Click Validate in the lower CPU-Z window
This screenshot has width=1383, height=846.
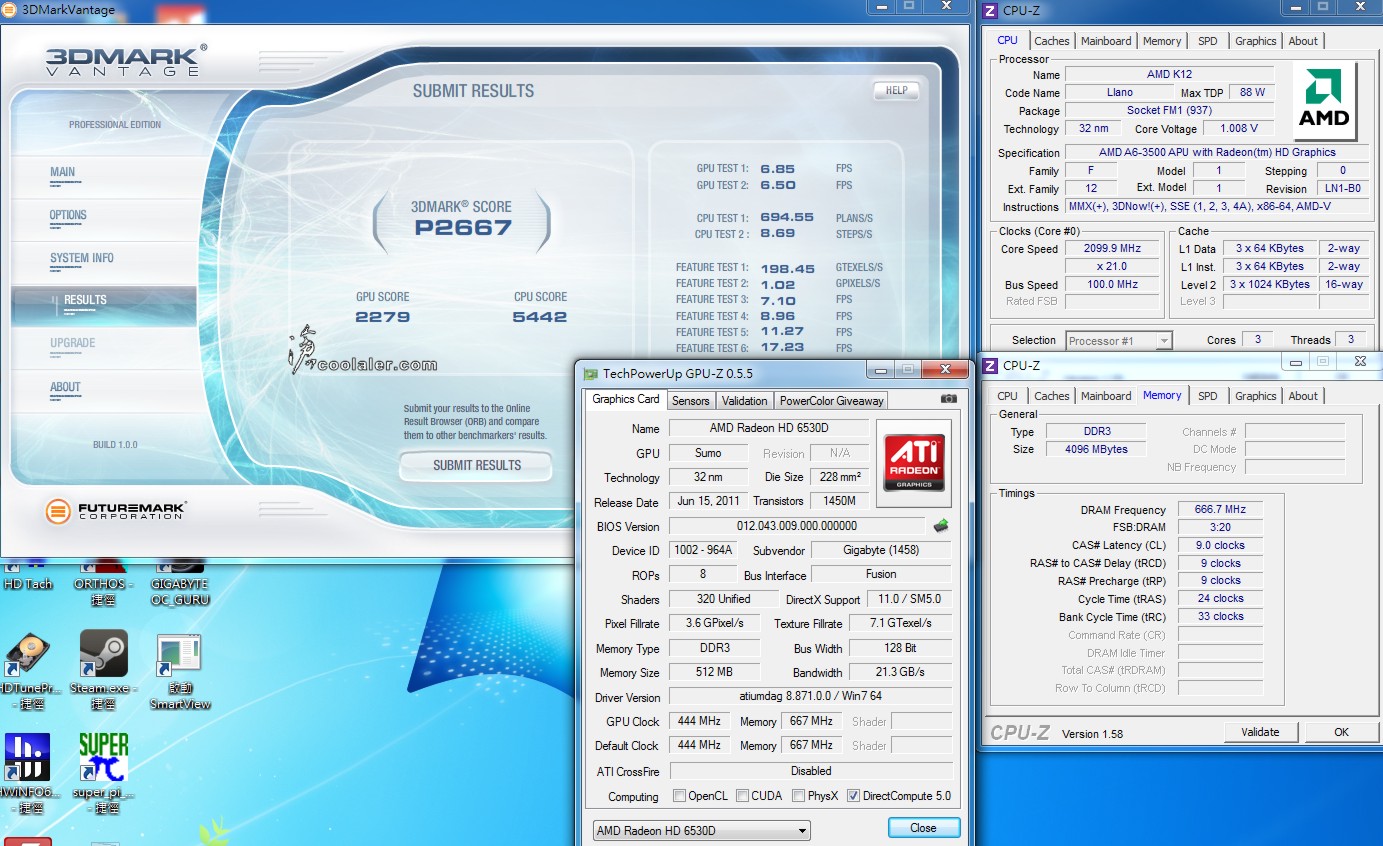pos(1260,732)
